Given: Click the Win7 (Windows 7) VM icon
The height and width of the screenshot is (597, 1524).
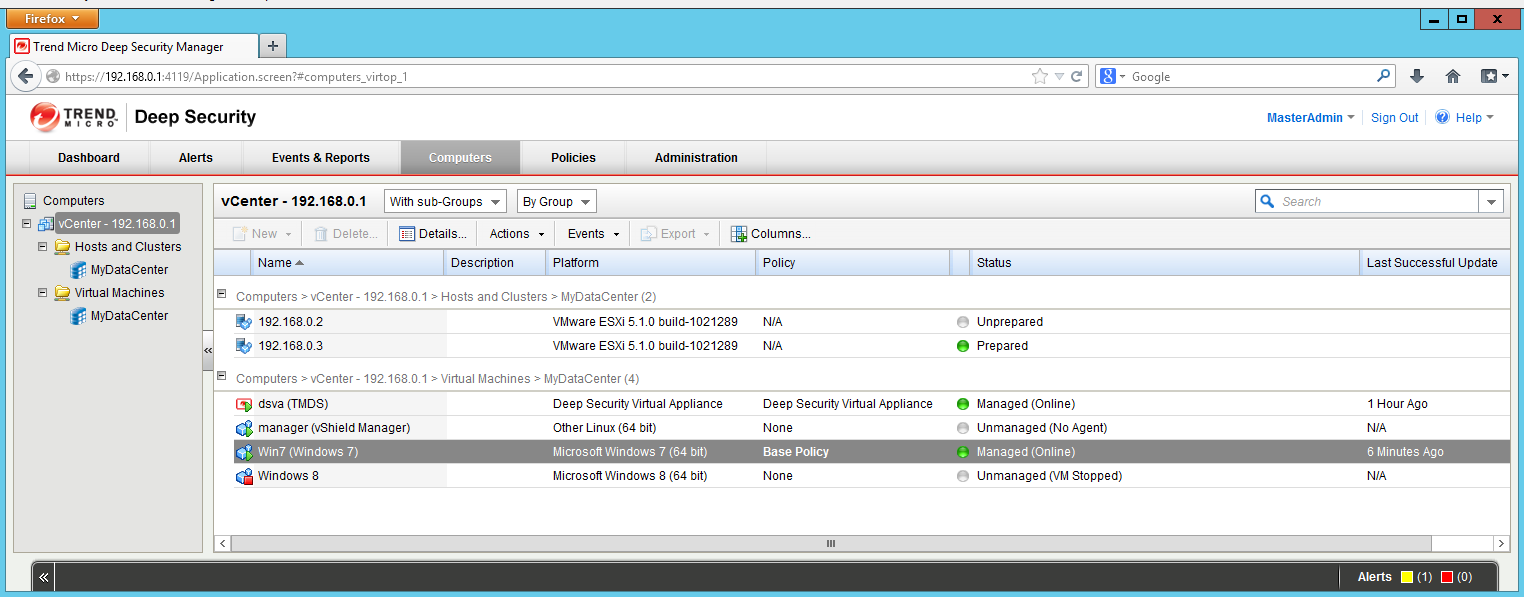Looking at the screenshot, I should pyautogui.click(x=244, y=452).
